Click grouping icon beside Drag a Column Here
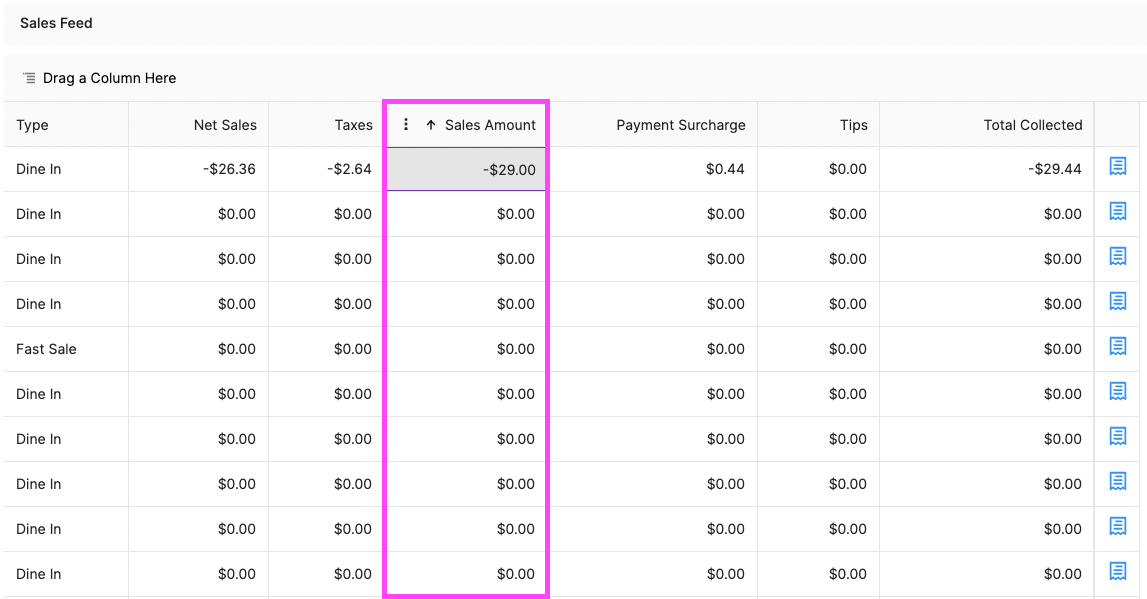The width and height of the screenshot is (1147, 599). pos(29,78)
